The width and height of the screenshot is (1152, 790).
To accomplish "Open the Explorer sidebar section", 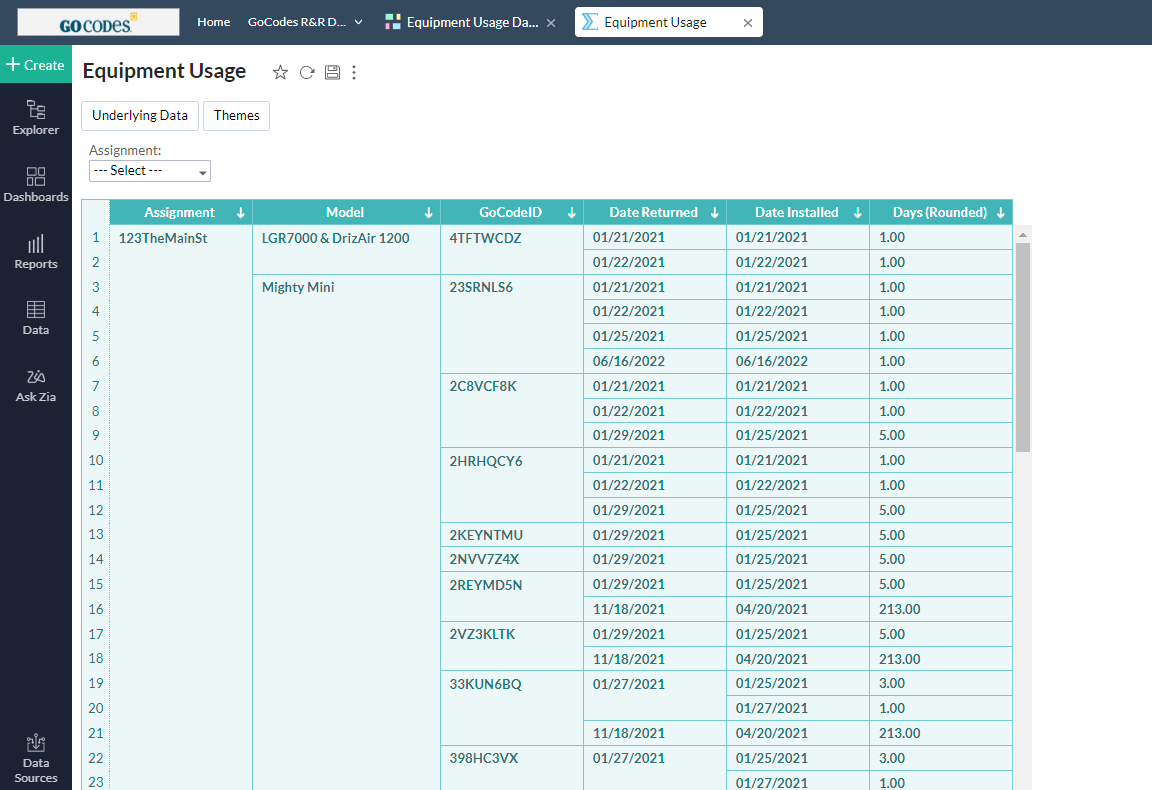I will [35, 118].
